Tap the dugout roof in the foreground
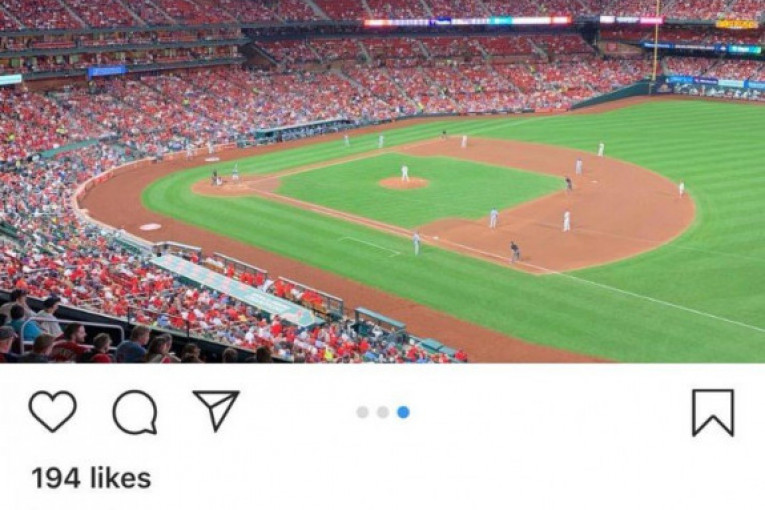Screen dimensions: 765x510 point(234,289)
